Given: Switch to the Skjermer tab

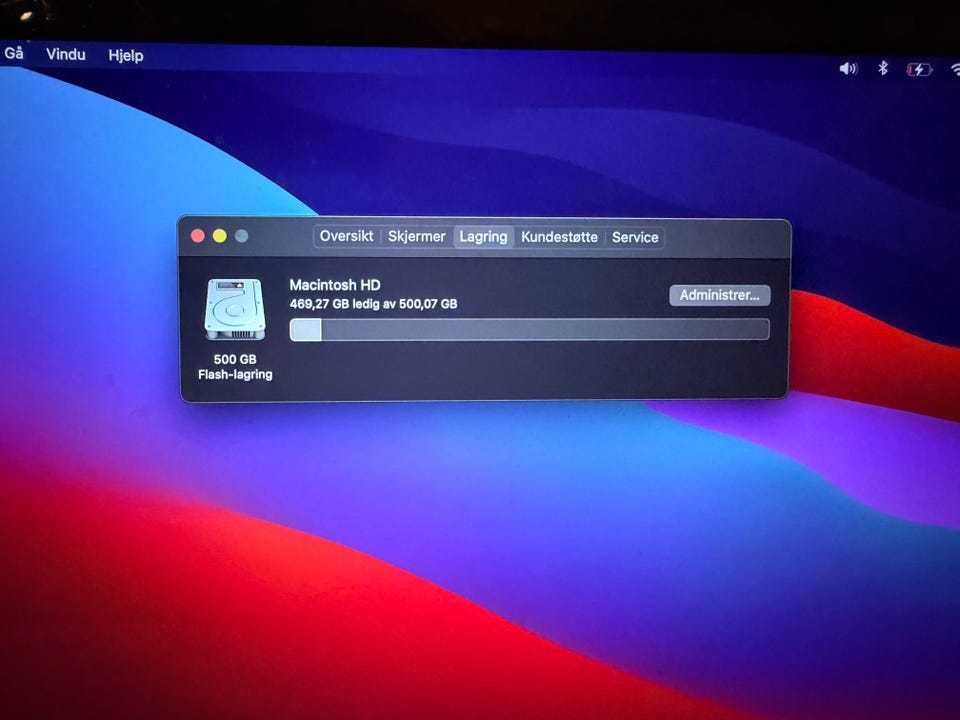Looking at the screenshot, I should pos(416,236).
